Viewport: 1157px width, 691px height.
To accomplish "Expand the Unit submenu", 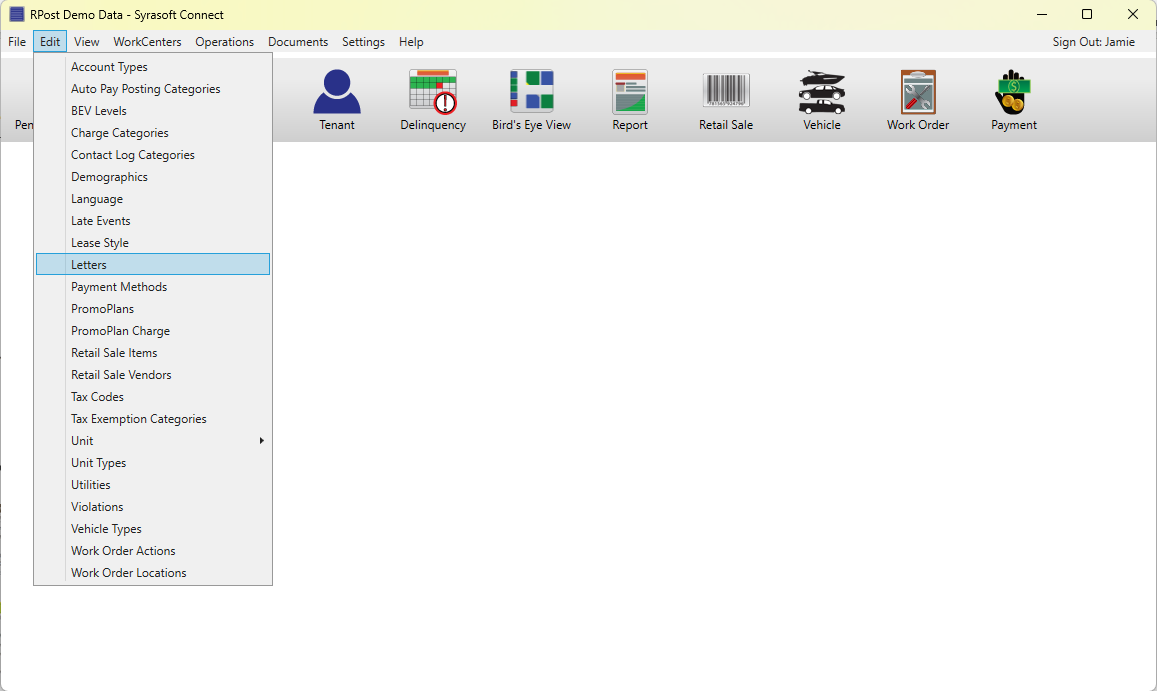I will 153,441.
